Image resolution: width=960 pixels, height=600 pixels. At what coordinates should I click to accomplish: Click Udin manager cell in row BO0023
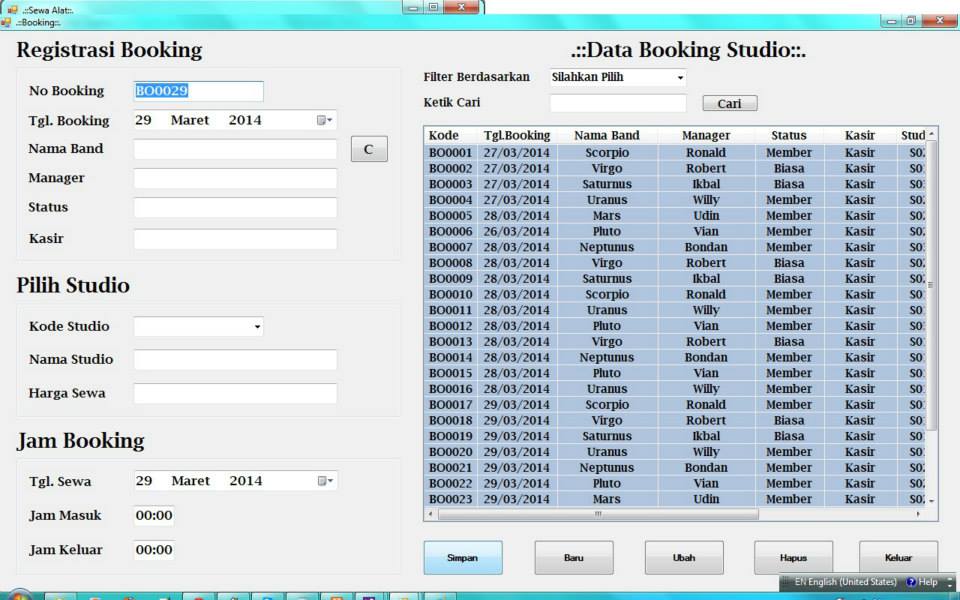click(706, 499)
